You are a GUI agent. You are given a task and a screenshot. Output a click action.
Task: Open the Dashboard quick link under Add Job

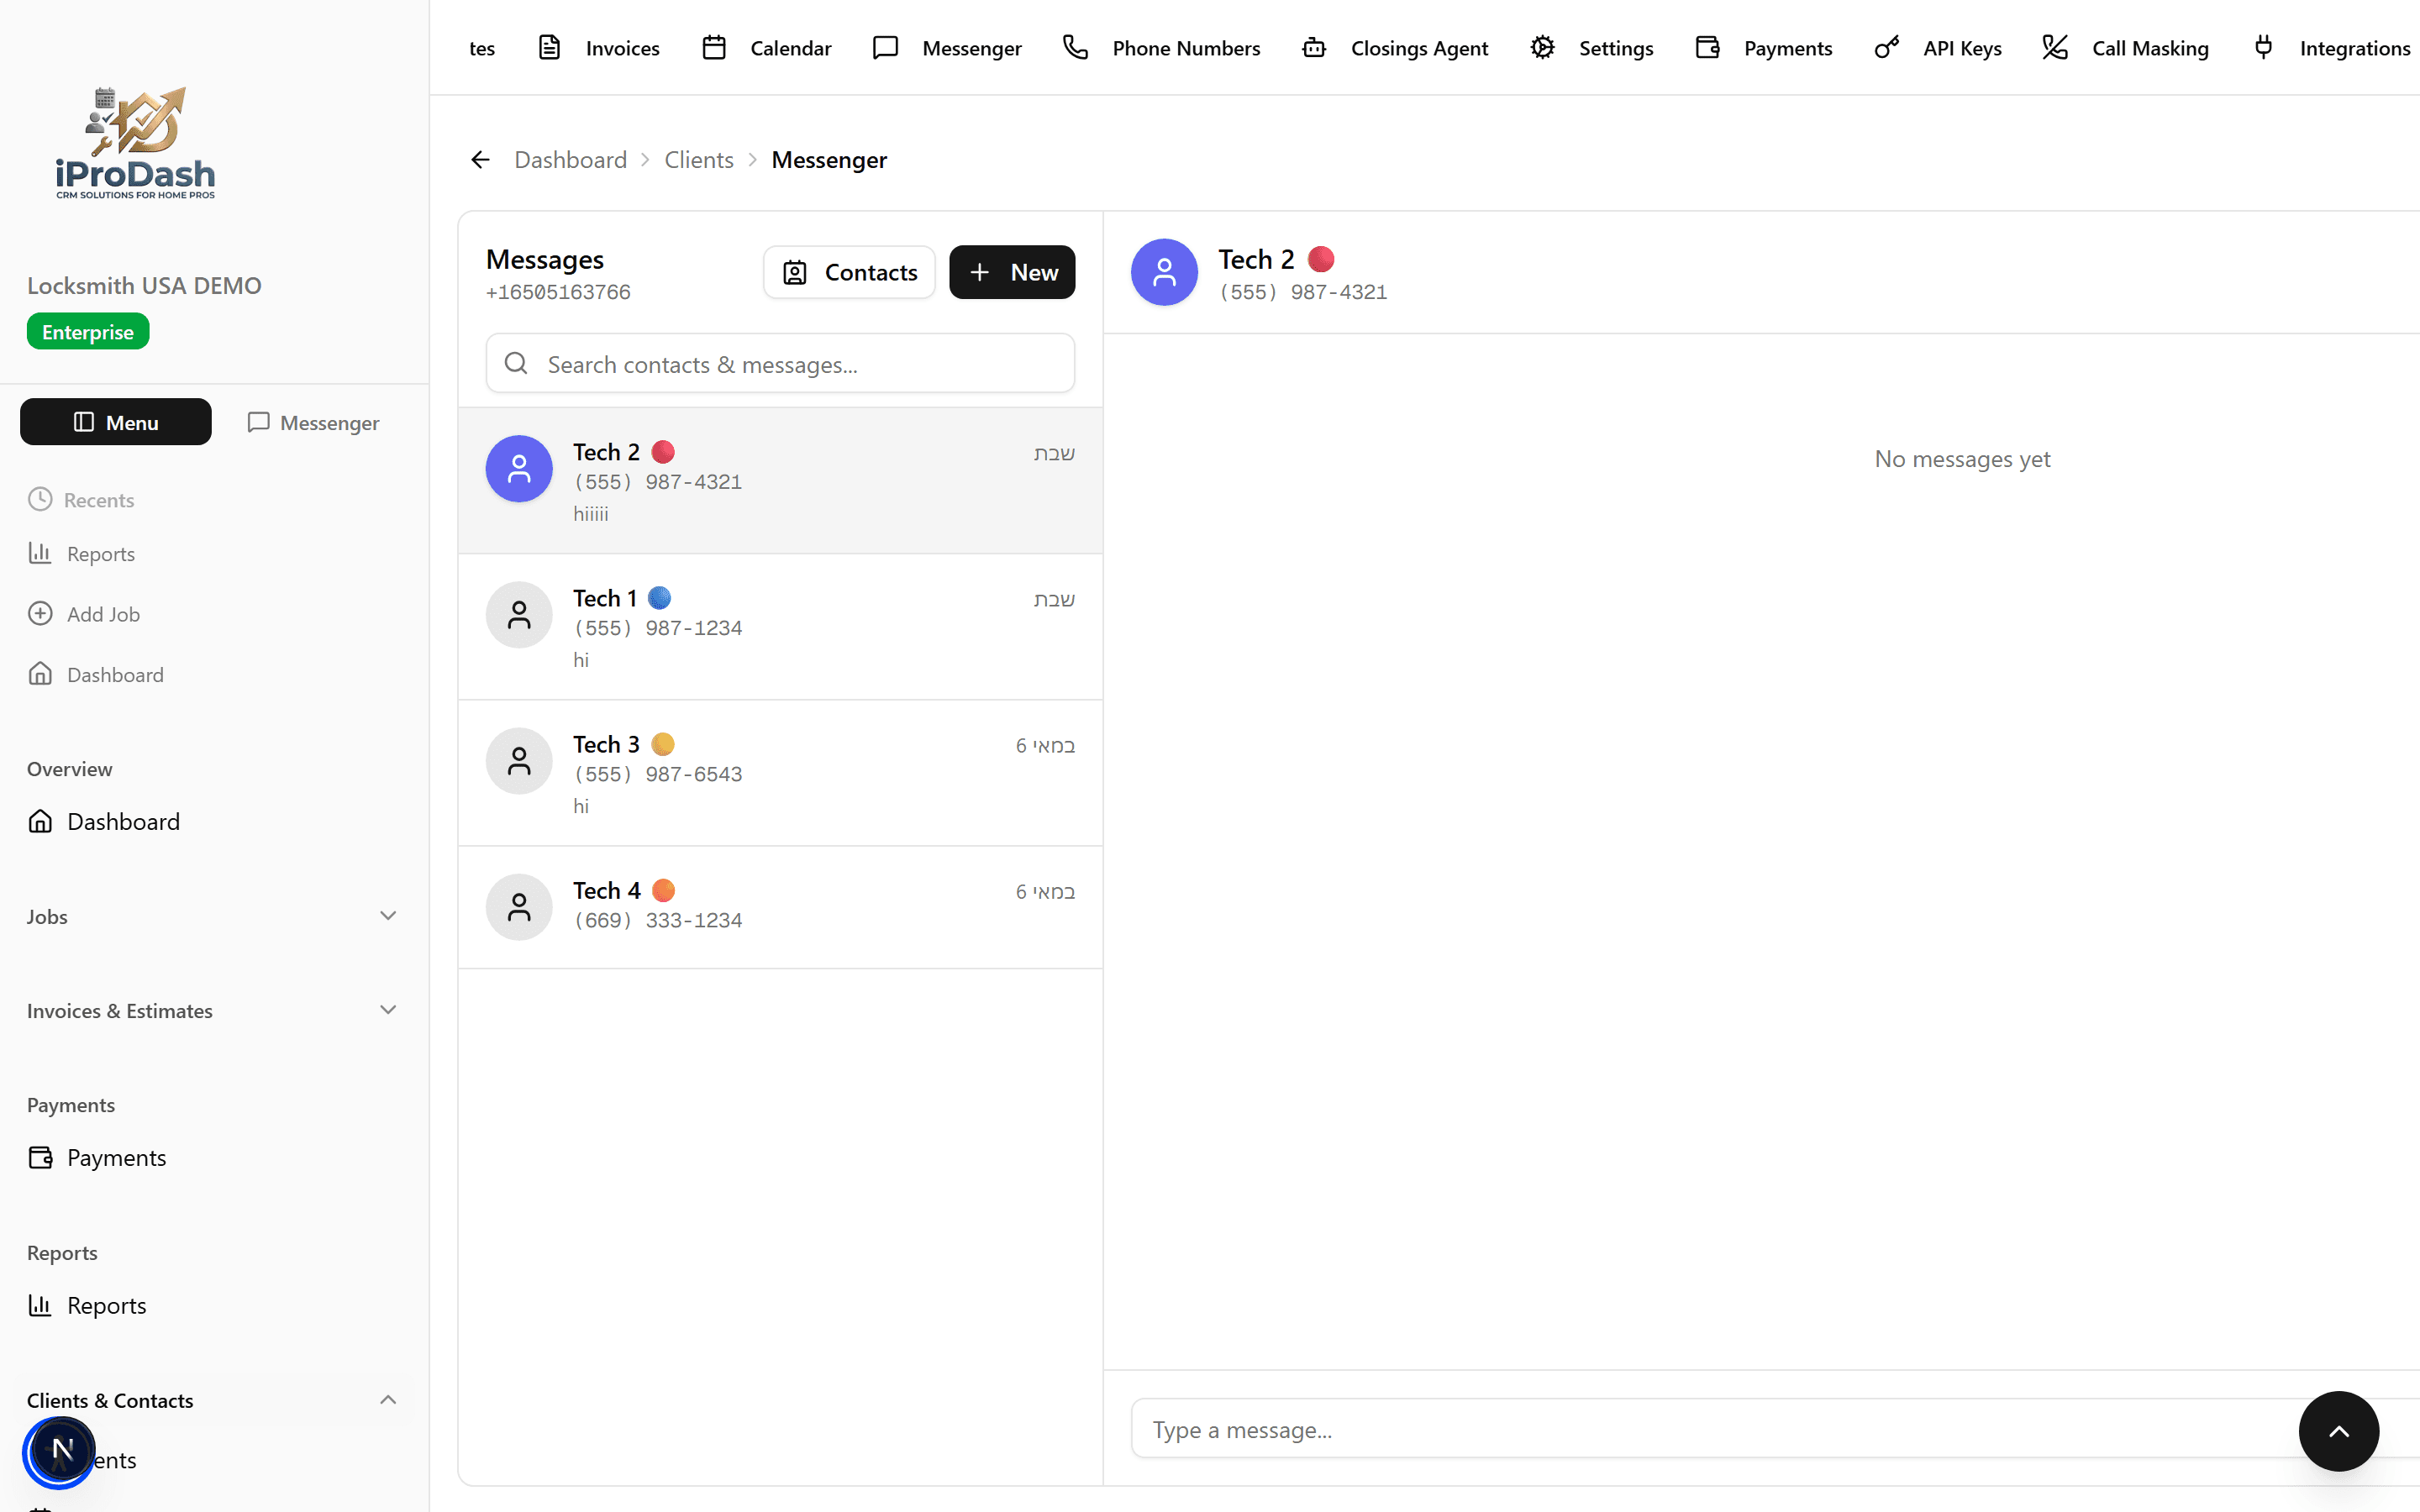click(96, 674)
